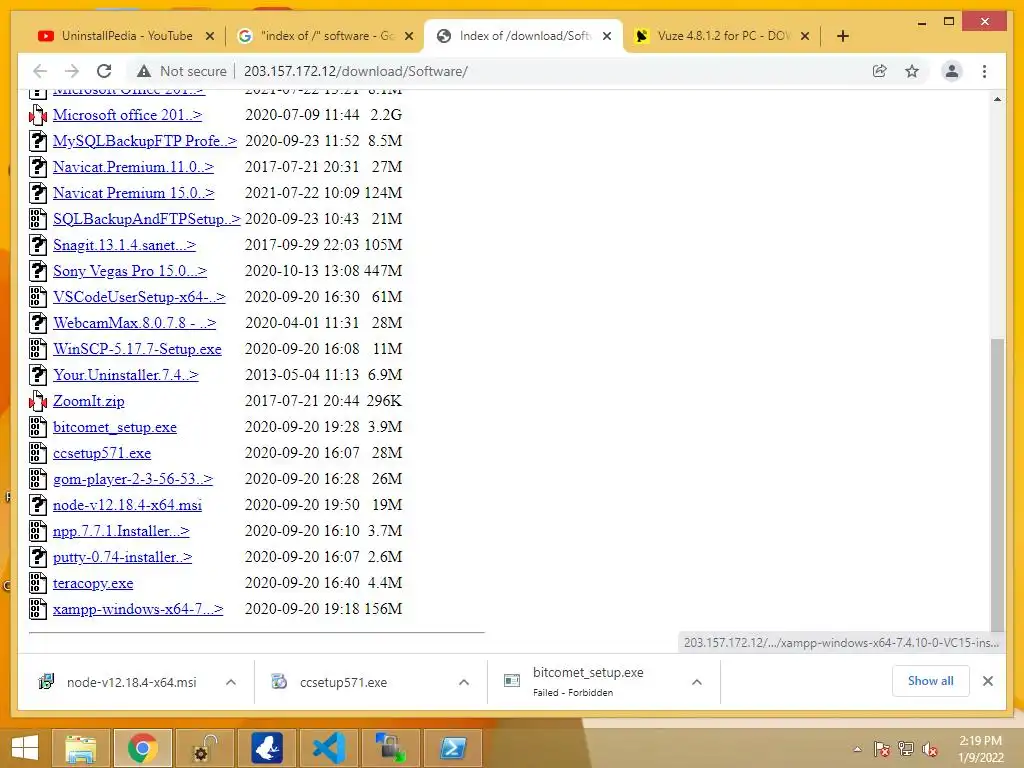Viewport: 1024px width, 768px height.
Task: Click the binary icon beside WinSCP-5.17.7-Setup.exe
Action: point(38,349)
